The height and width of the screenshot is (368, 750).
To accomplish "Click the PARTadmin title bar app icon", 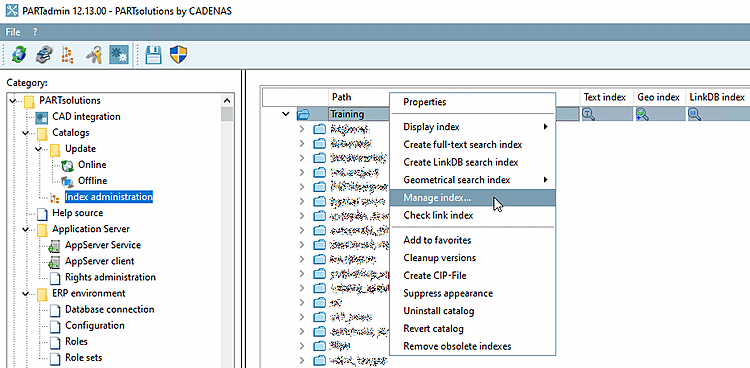I will [11, 11].
